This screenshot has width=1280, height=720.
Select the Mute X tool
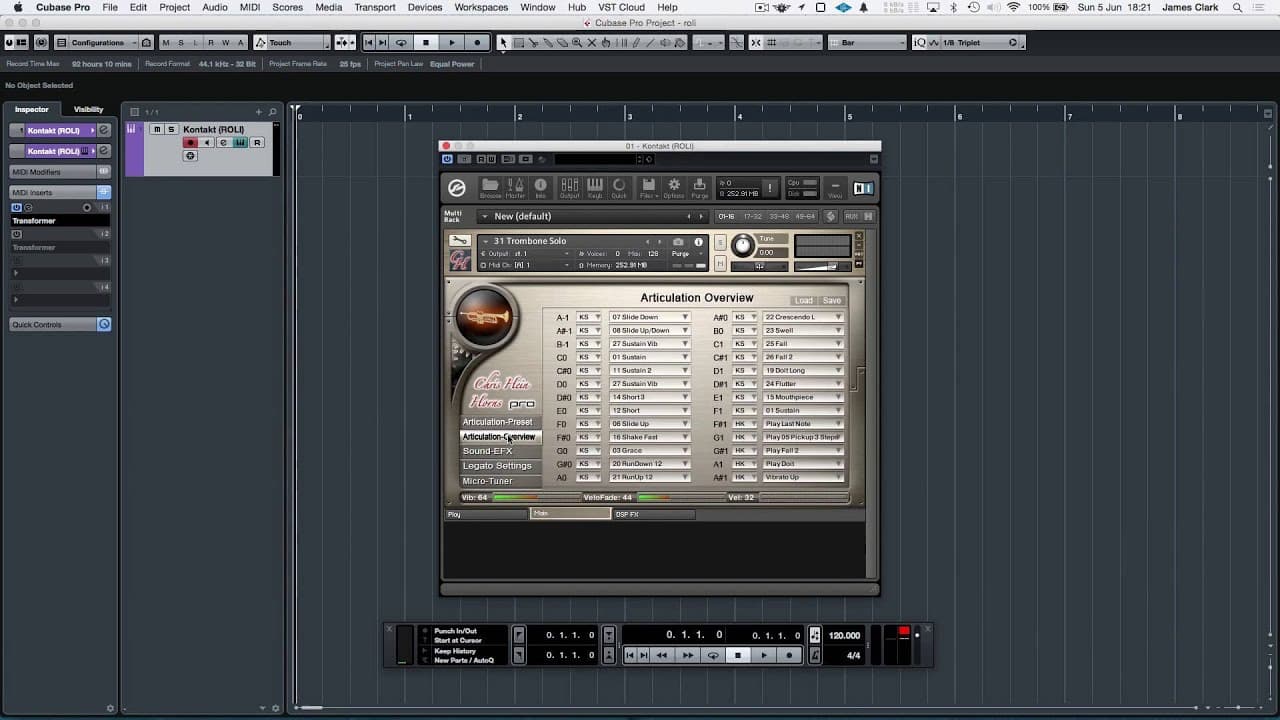[592, 43]
